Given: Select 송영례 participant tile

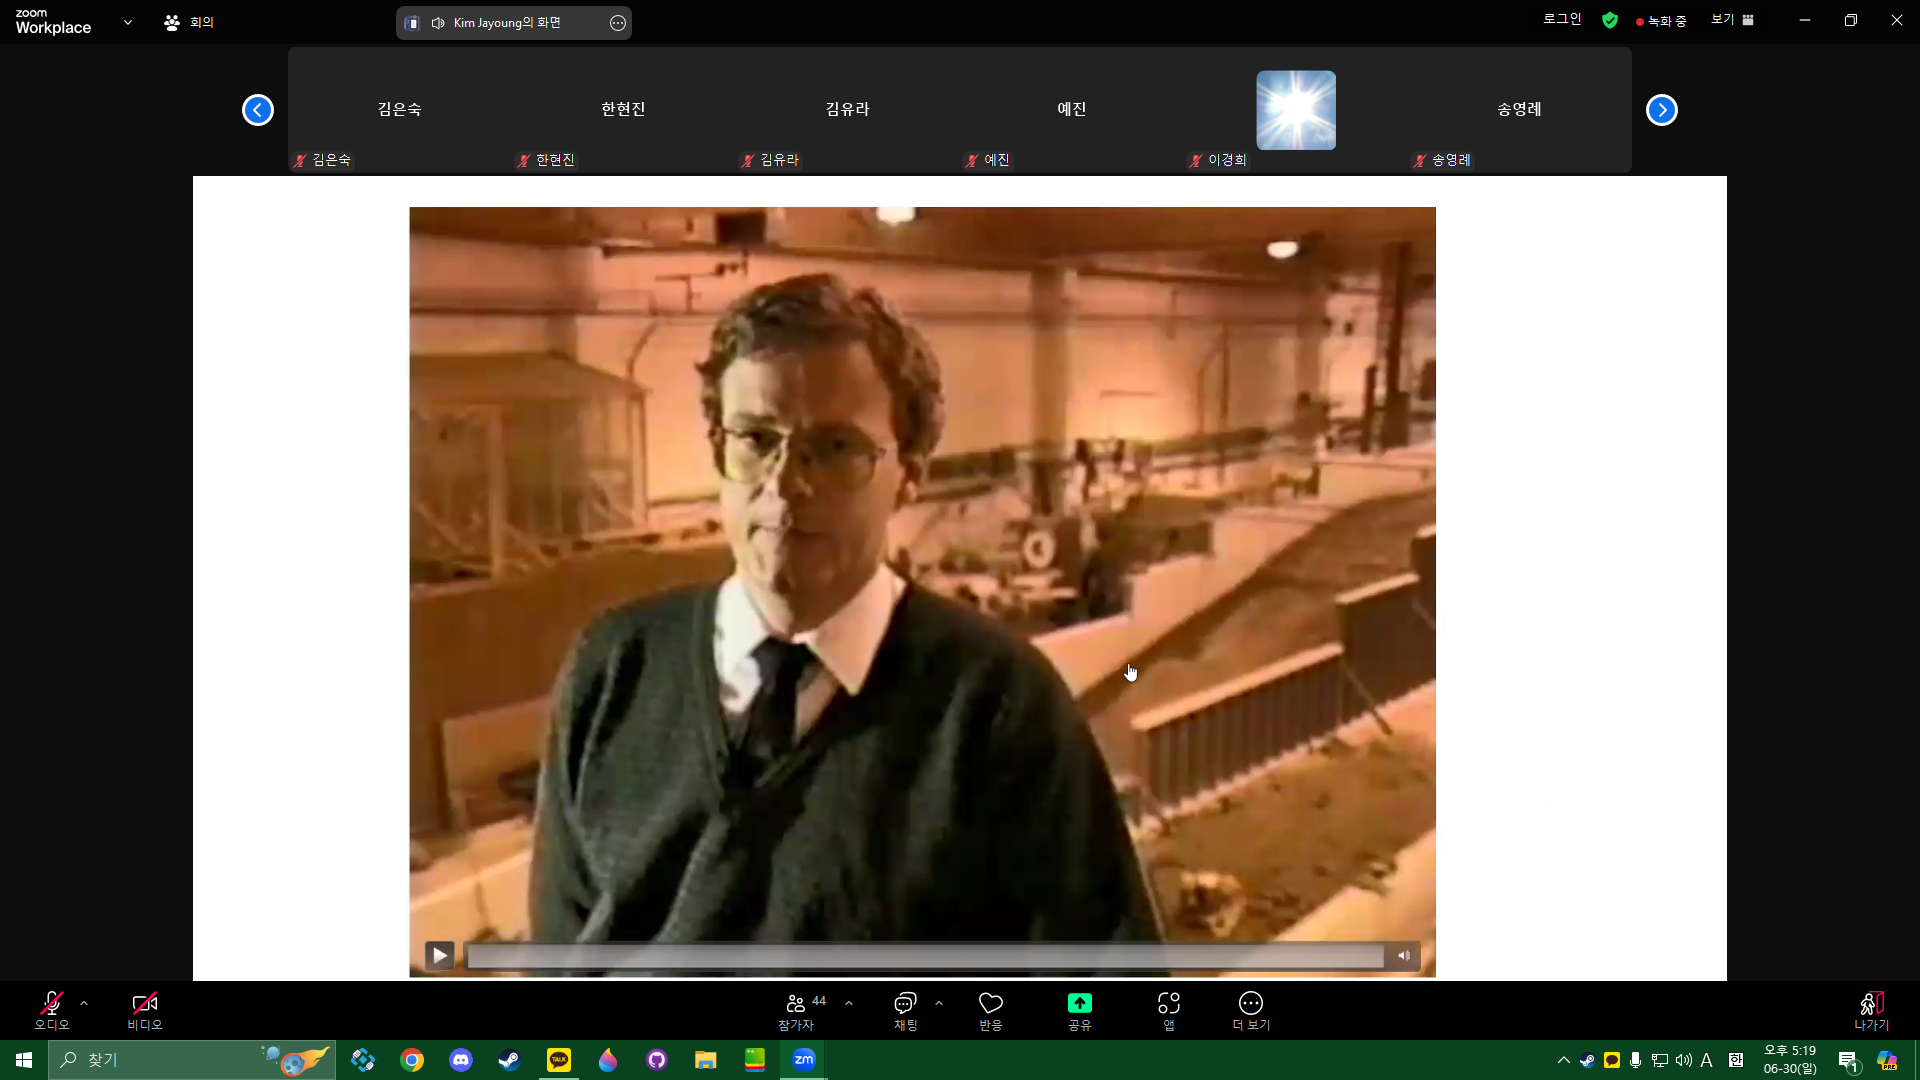Looking at the screenshot, I should (1520, 110).
